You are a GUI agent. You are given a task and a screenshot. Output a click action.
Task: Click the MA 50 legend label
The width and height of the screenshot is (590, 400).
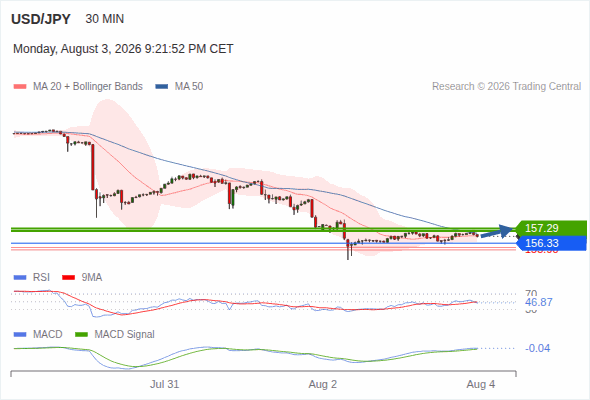pos(189,87)
